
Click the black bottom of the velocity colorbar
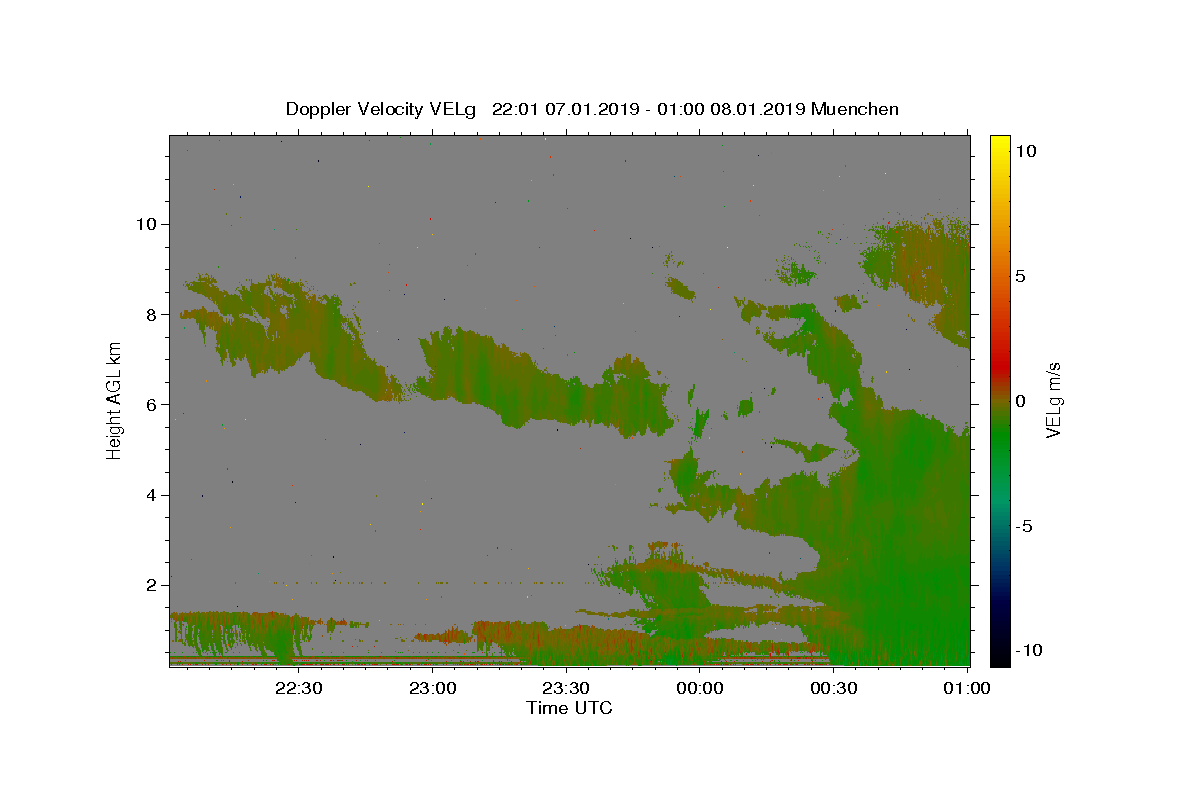[x=1000, y=655]
